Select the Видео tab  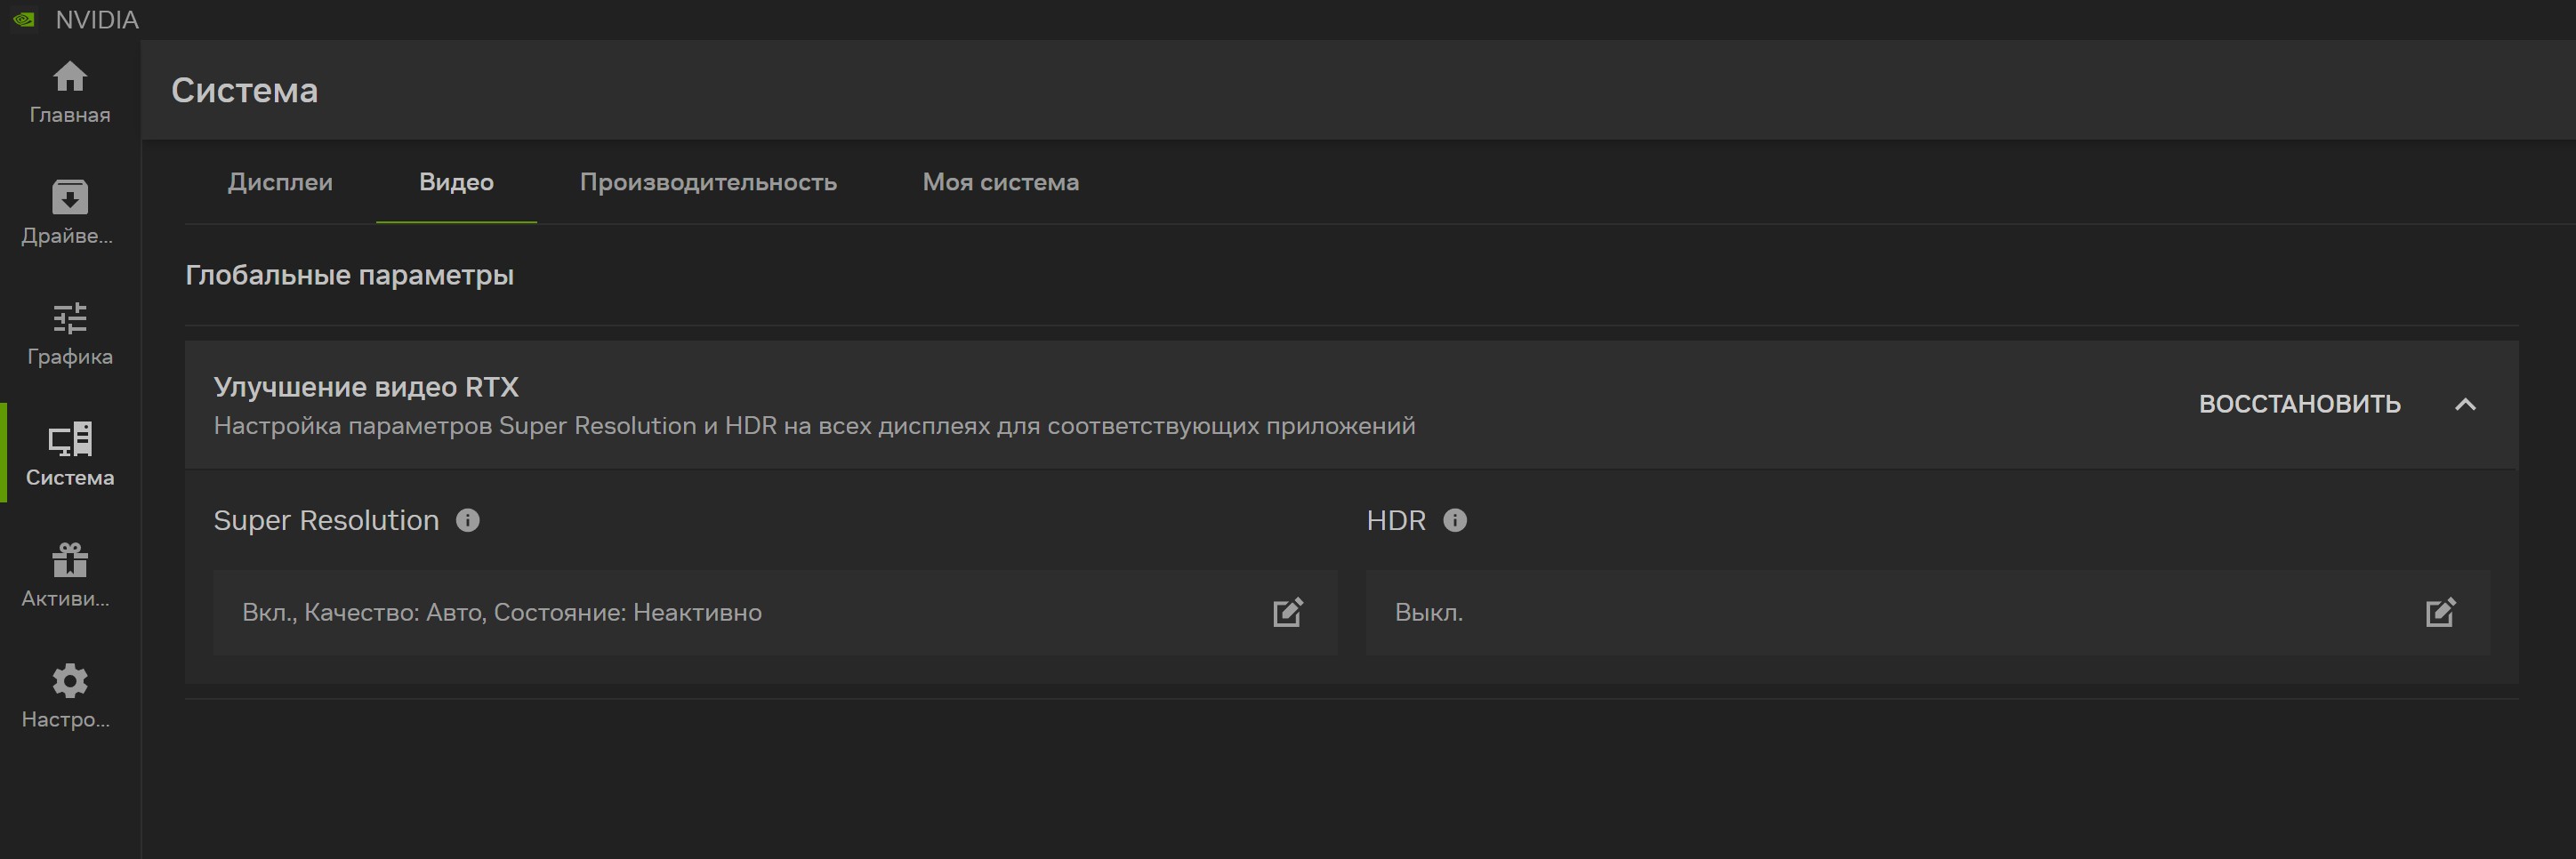(456, 182)
